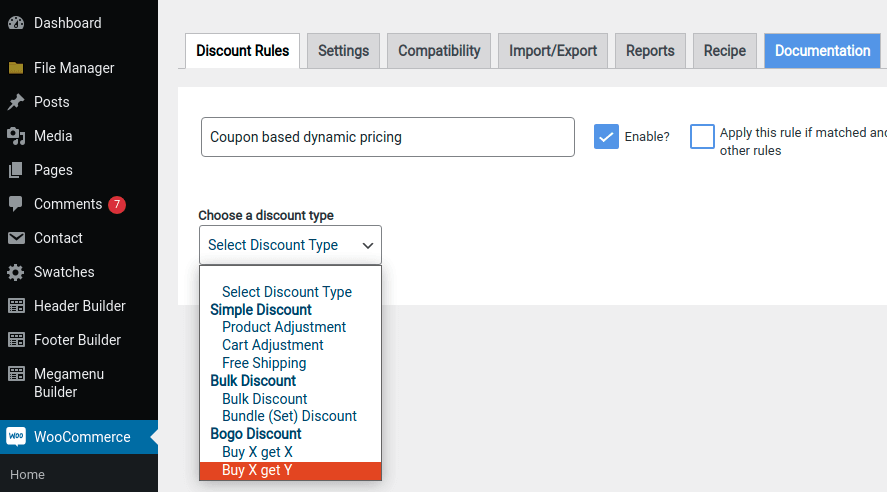
Task: Uncheck the Enable checkbox
Action: tap(606, 137)
